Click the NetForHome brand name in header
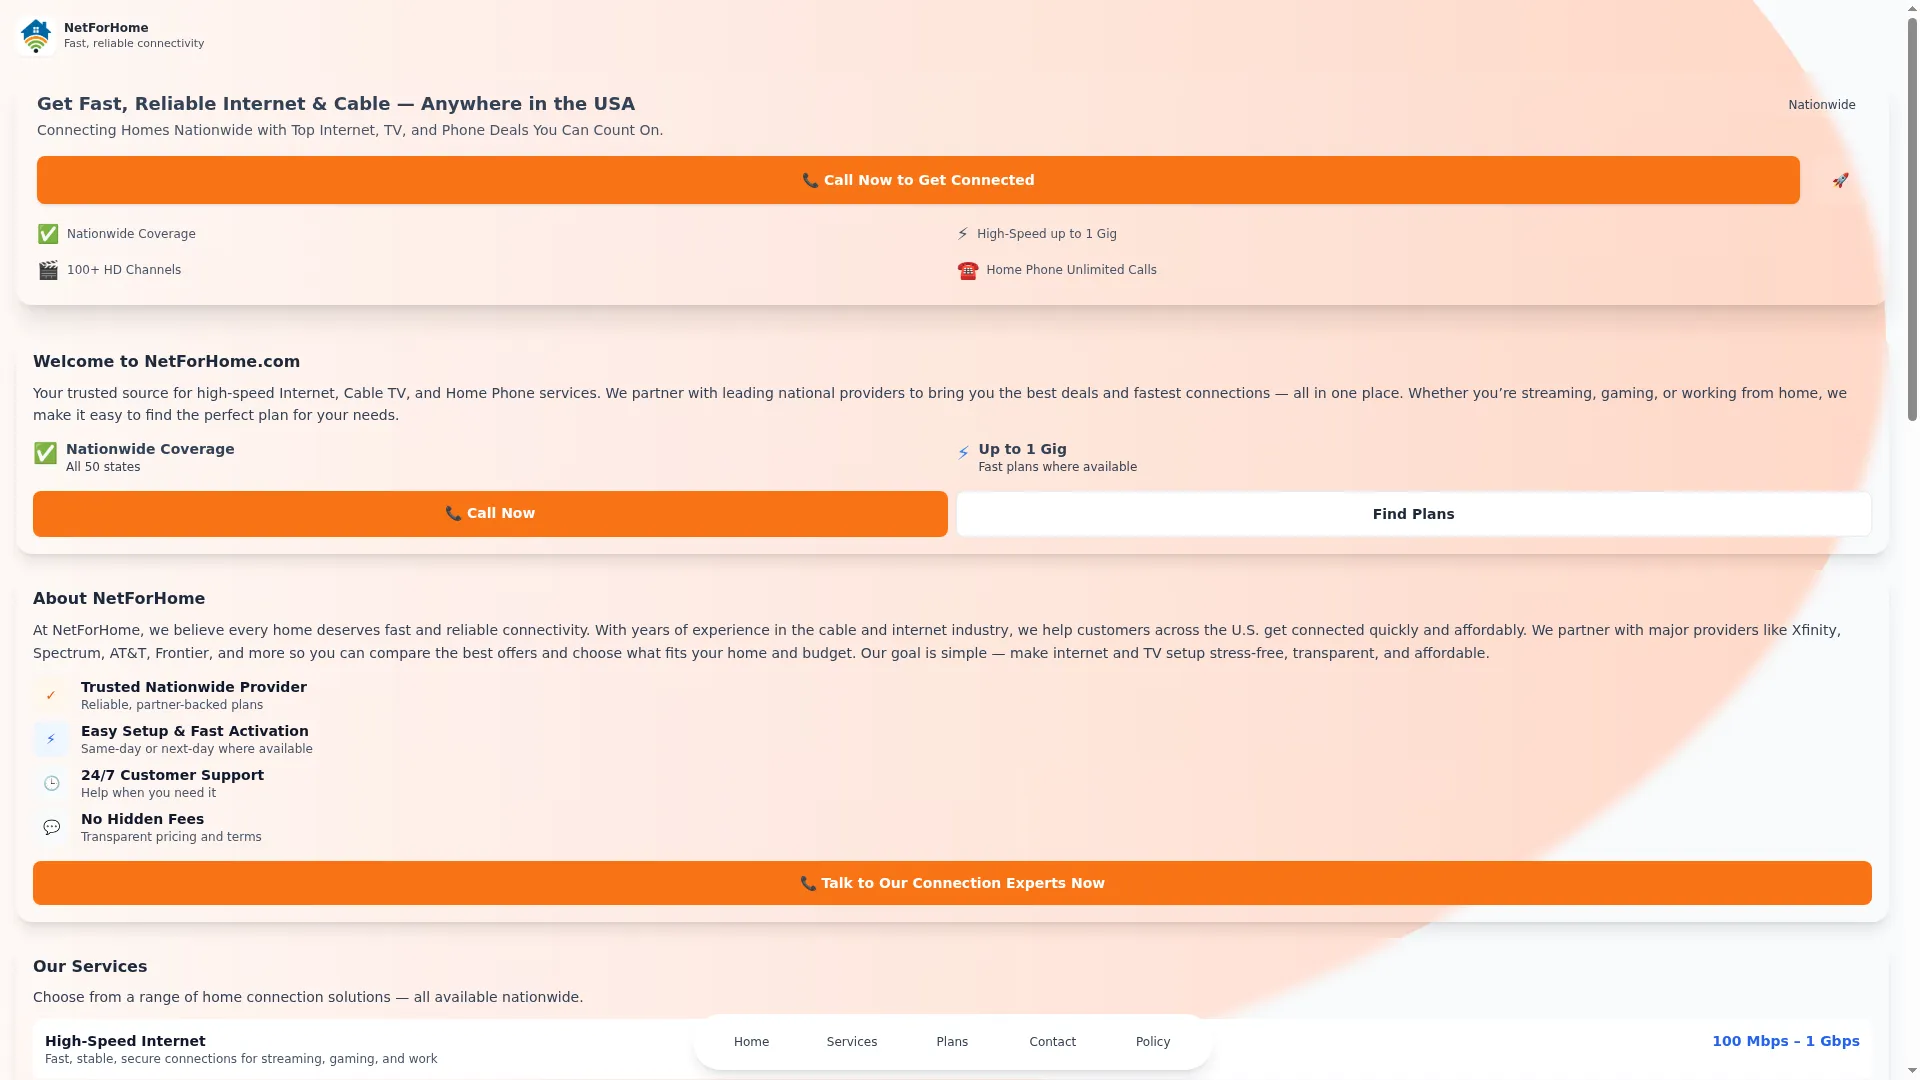This screenshot has height=1080, width=1920. tap(106, 28)
